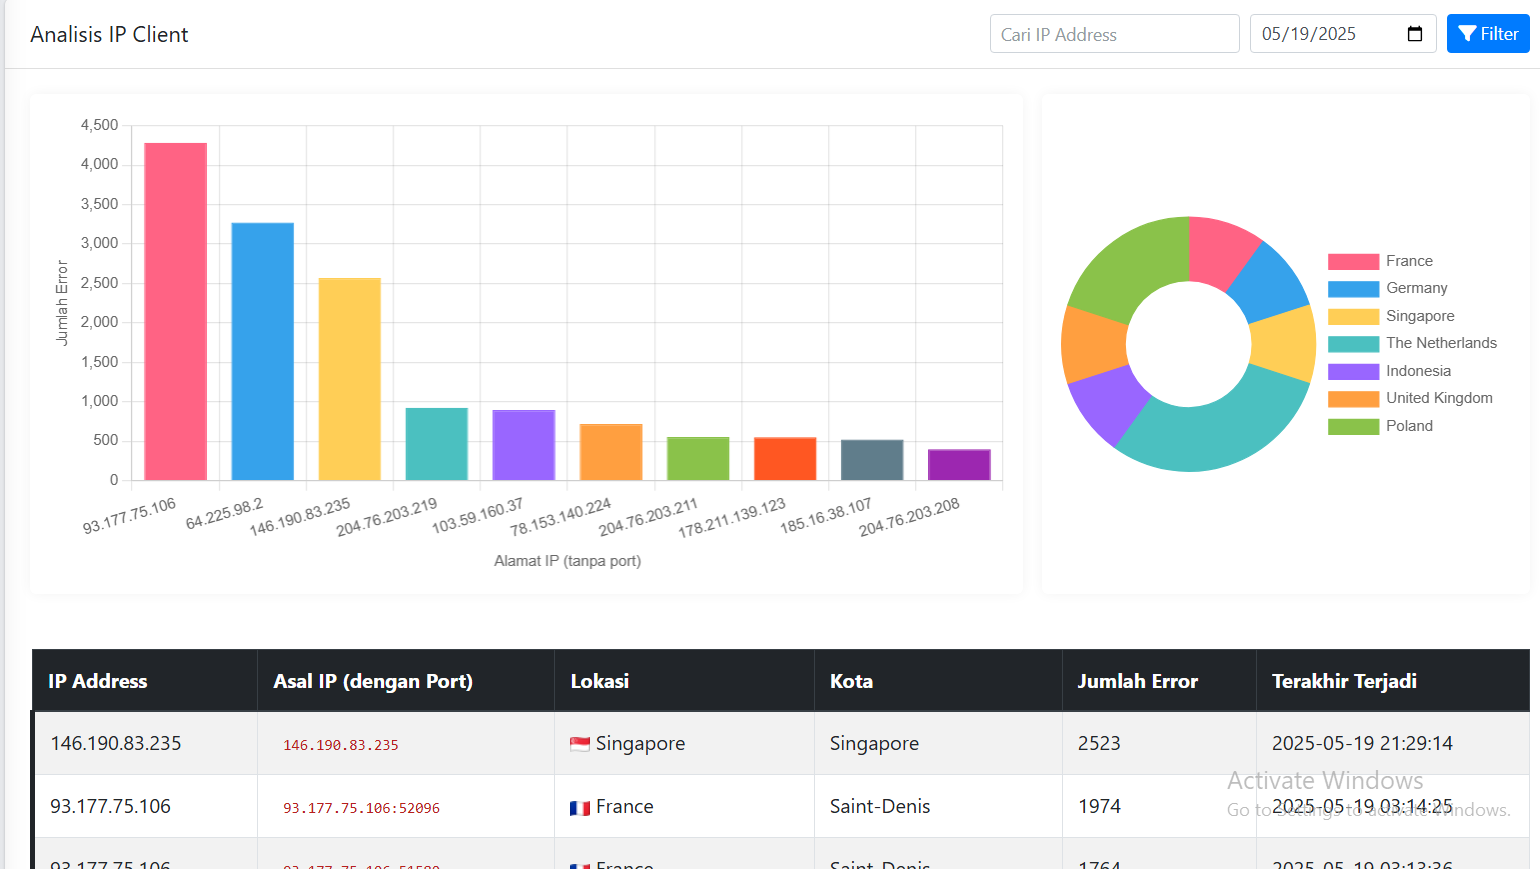
Task: Click the Singapore flag icon in table
Action: 579,744
